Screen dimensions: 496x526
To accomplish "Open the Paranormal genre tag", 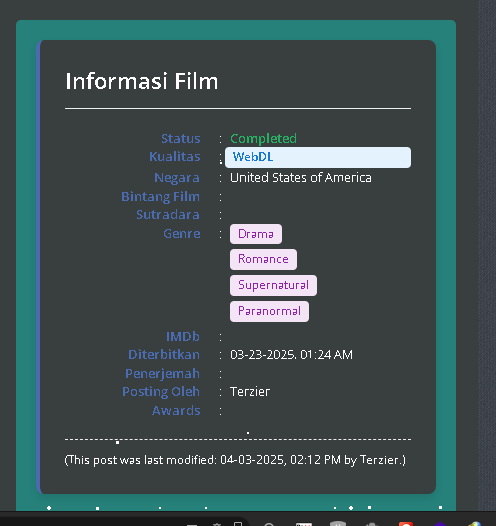I will (269, 311).
